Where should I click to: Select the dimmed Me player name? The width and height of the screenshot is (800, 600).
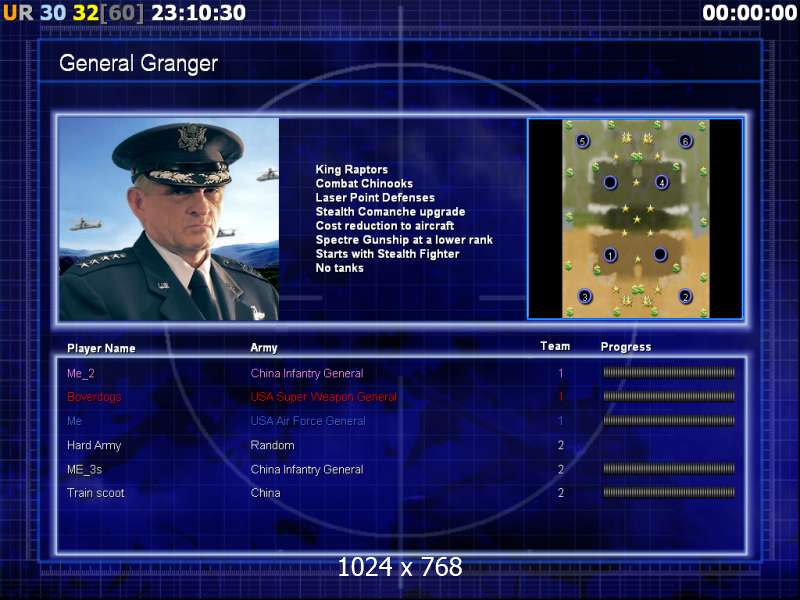pyautogui.click(x=74, y=421)
